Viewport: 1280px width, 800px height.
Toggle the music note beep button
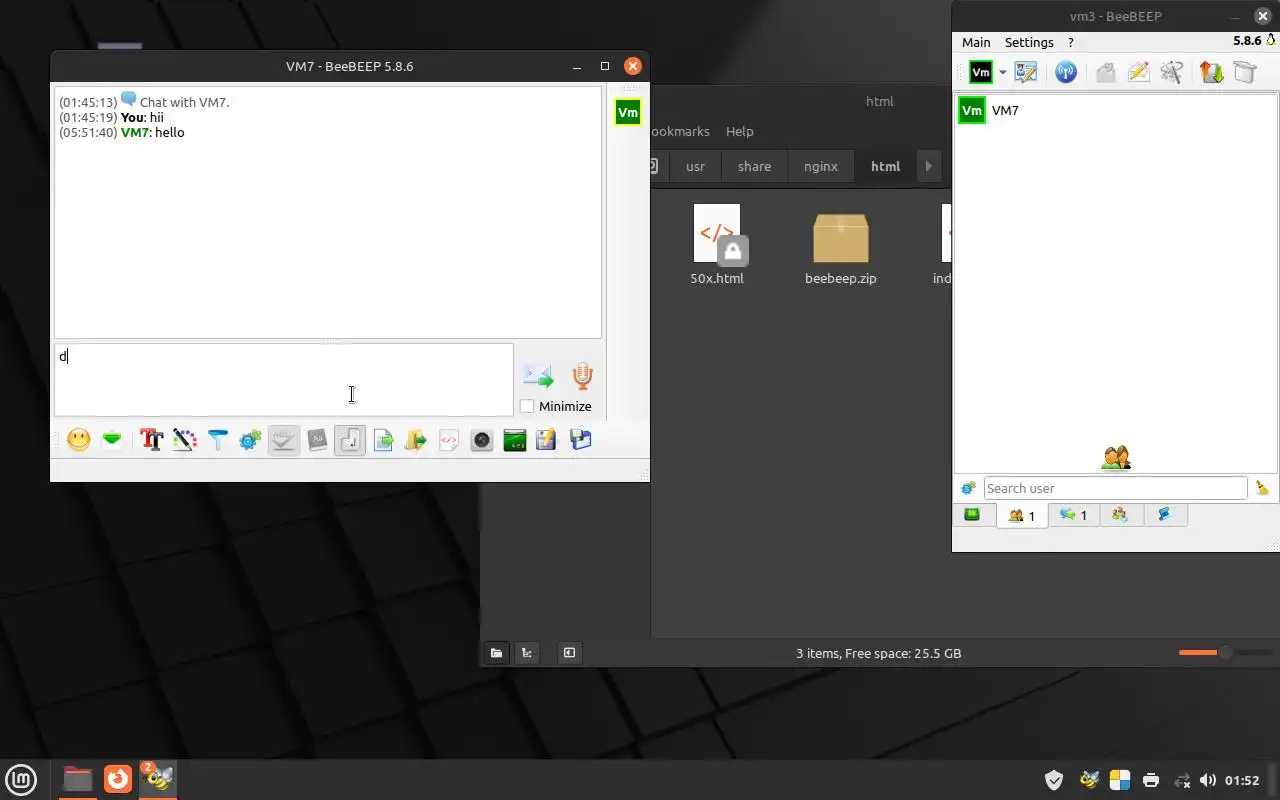(x=350, y=439)
